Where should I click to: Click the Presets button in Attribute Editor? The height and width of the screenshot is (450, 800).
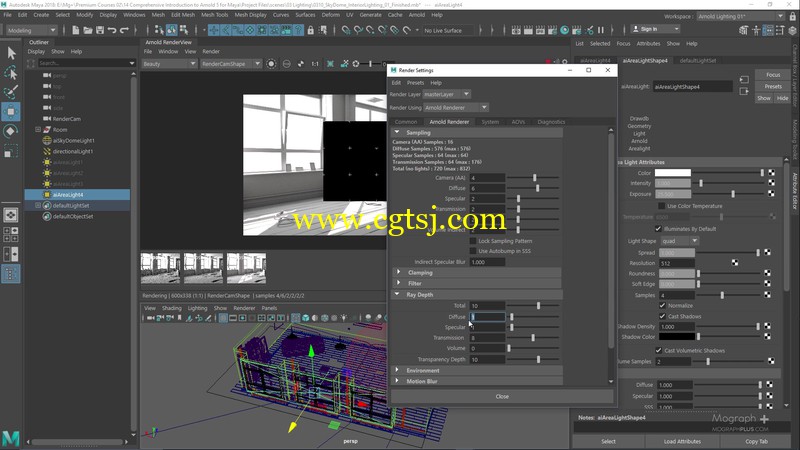773,86
